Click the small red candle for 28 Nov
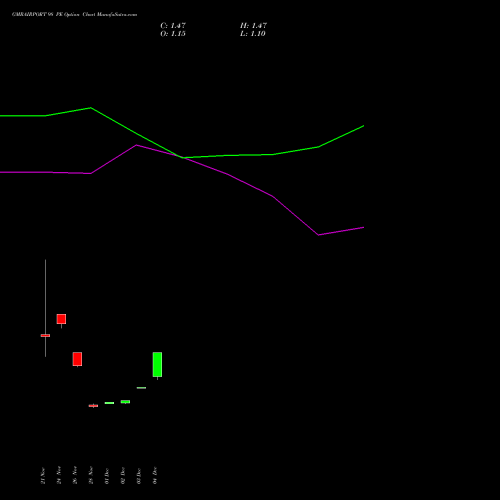 coord(93,406)
